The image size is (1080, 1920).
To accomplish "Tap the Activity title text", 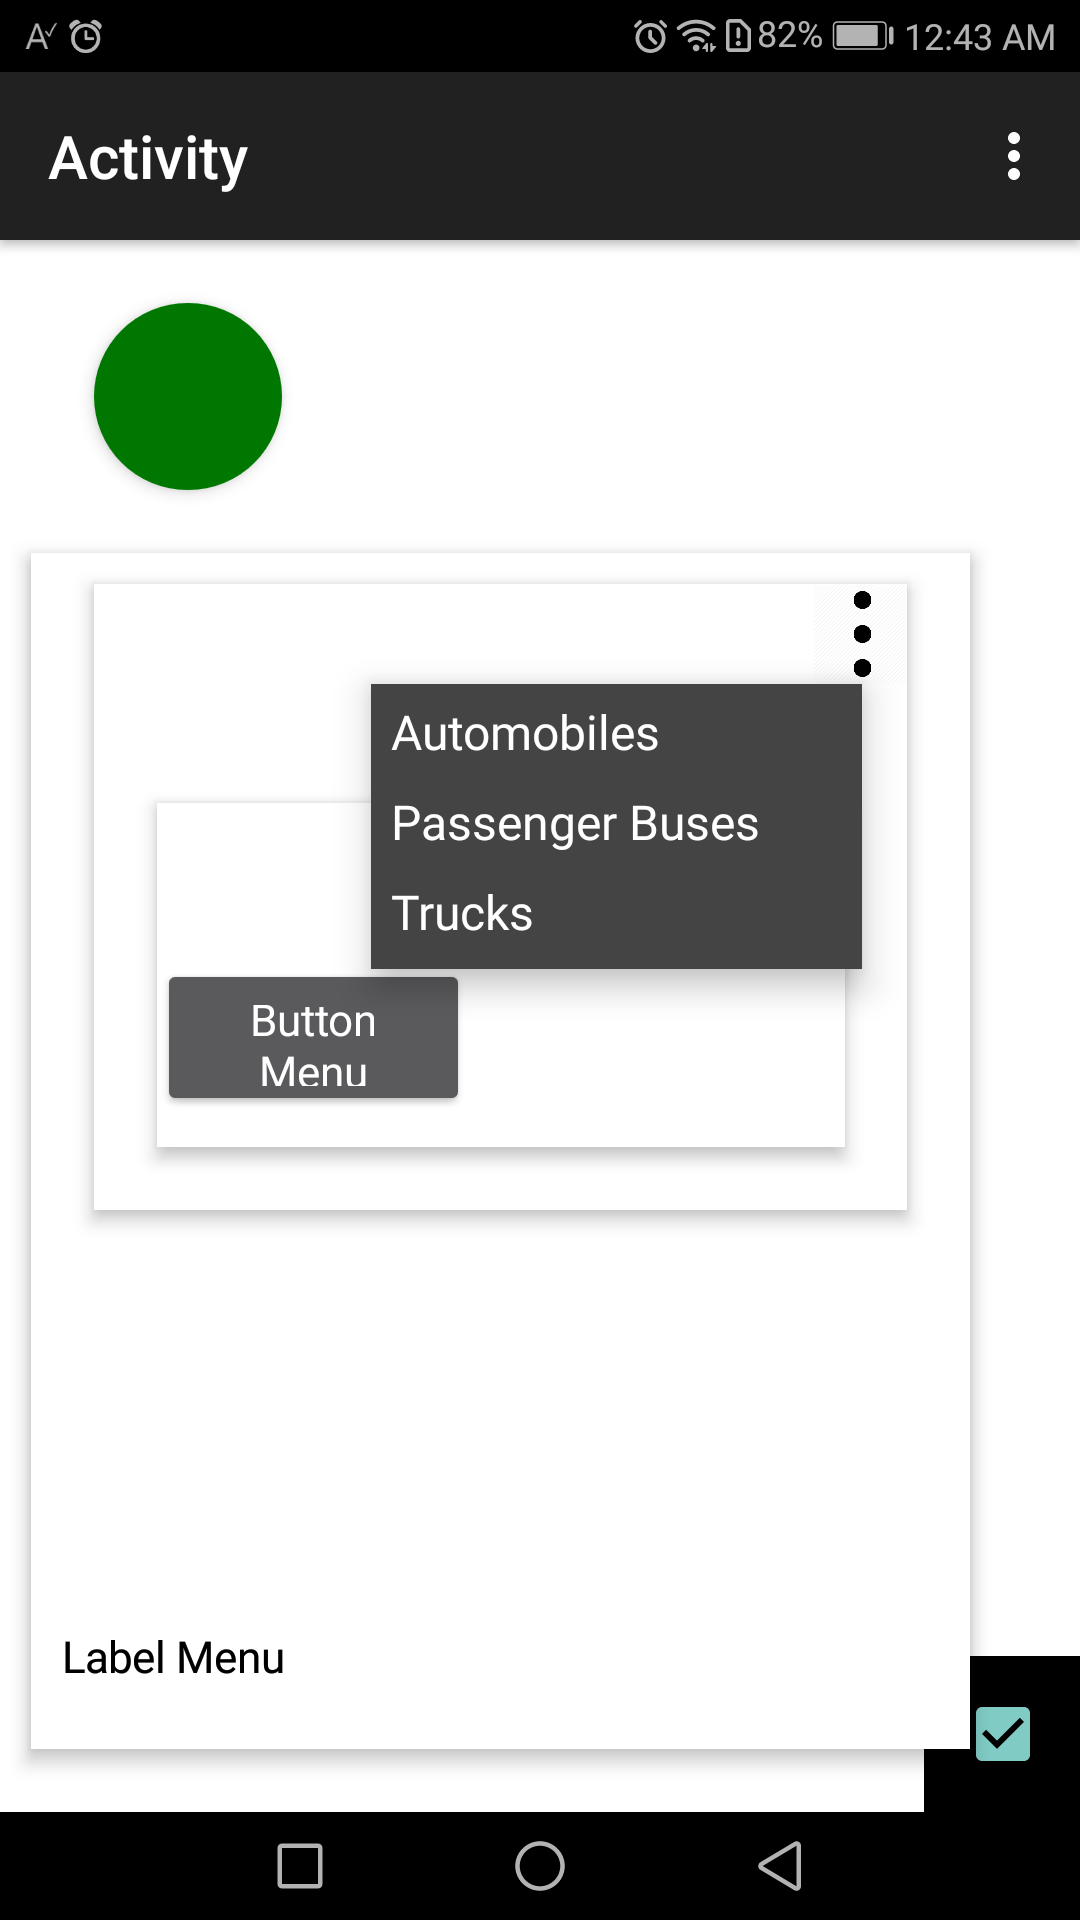I will (148, 158).
